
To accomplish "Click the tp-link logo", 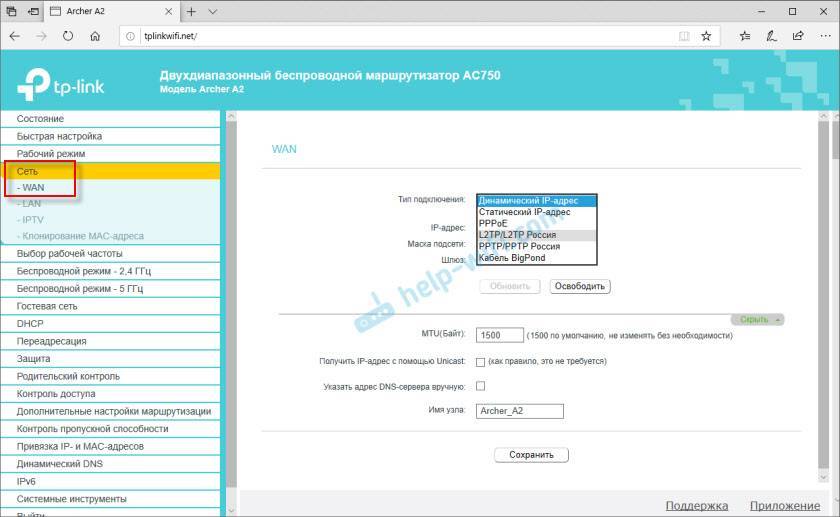I will click(61, 85).
